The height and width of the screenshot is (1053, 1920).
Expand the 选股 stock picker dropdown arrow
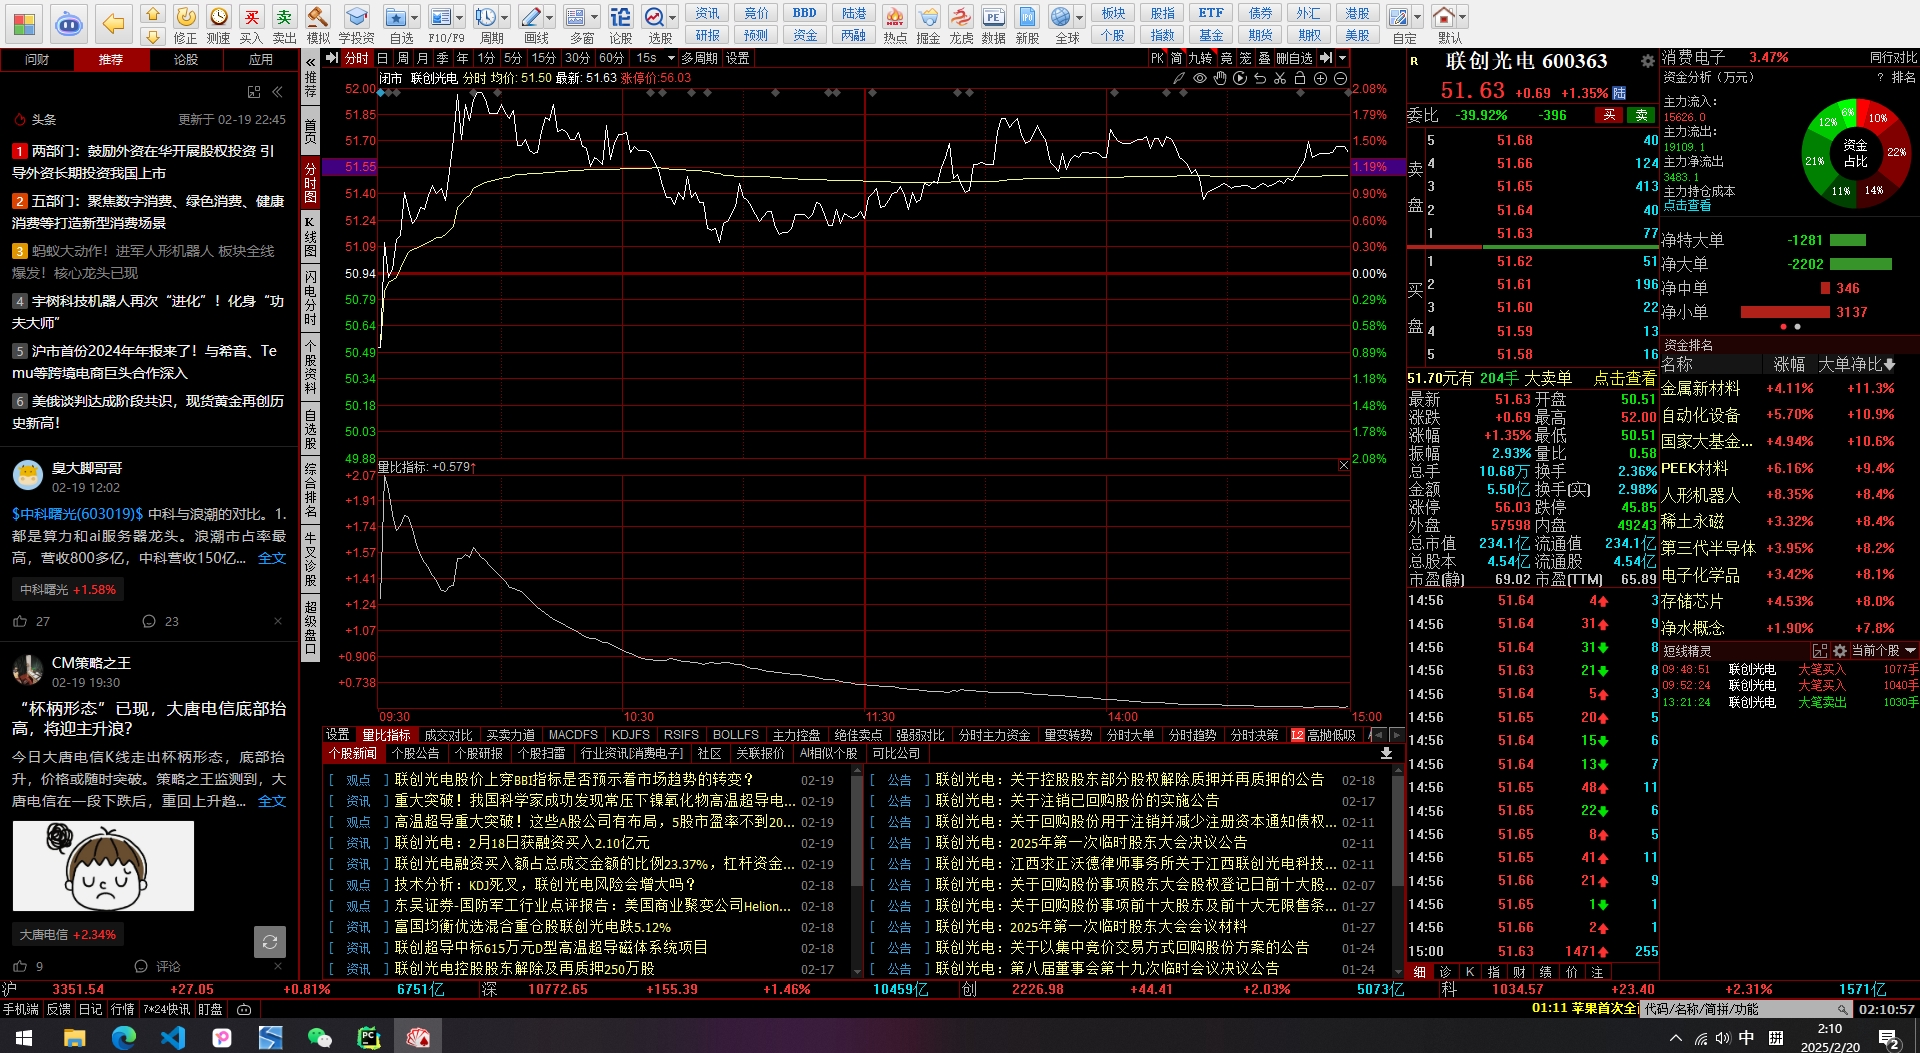tap(672, 17)
